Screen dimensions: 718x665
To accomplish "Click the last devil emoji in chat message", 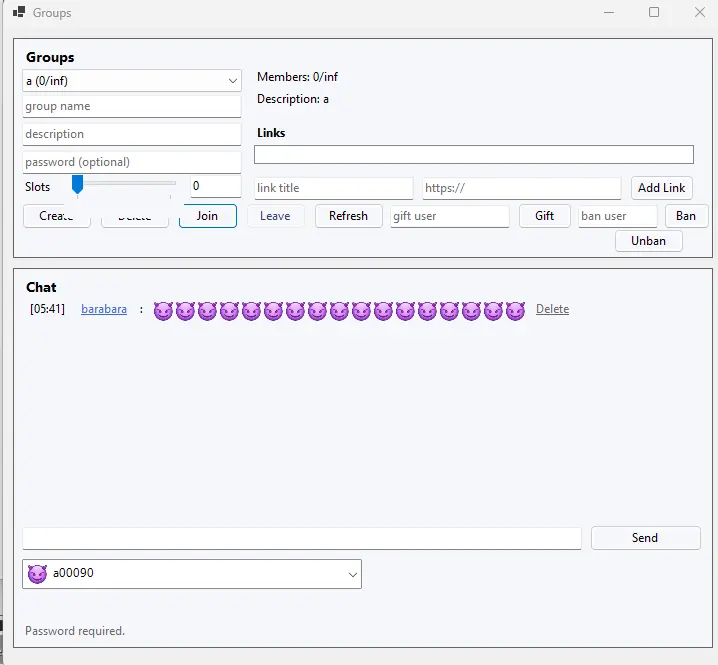I will 515,311.
